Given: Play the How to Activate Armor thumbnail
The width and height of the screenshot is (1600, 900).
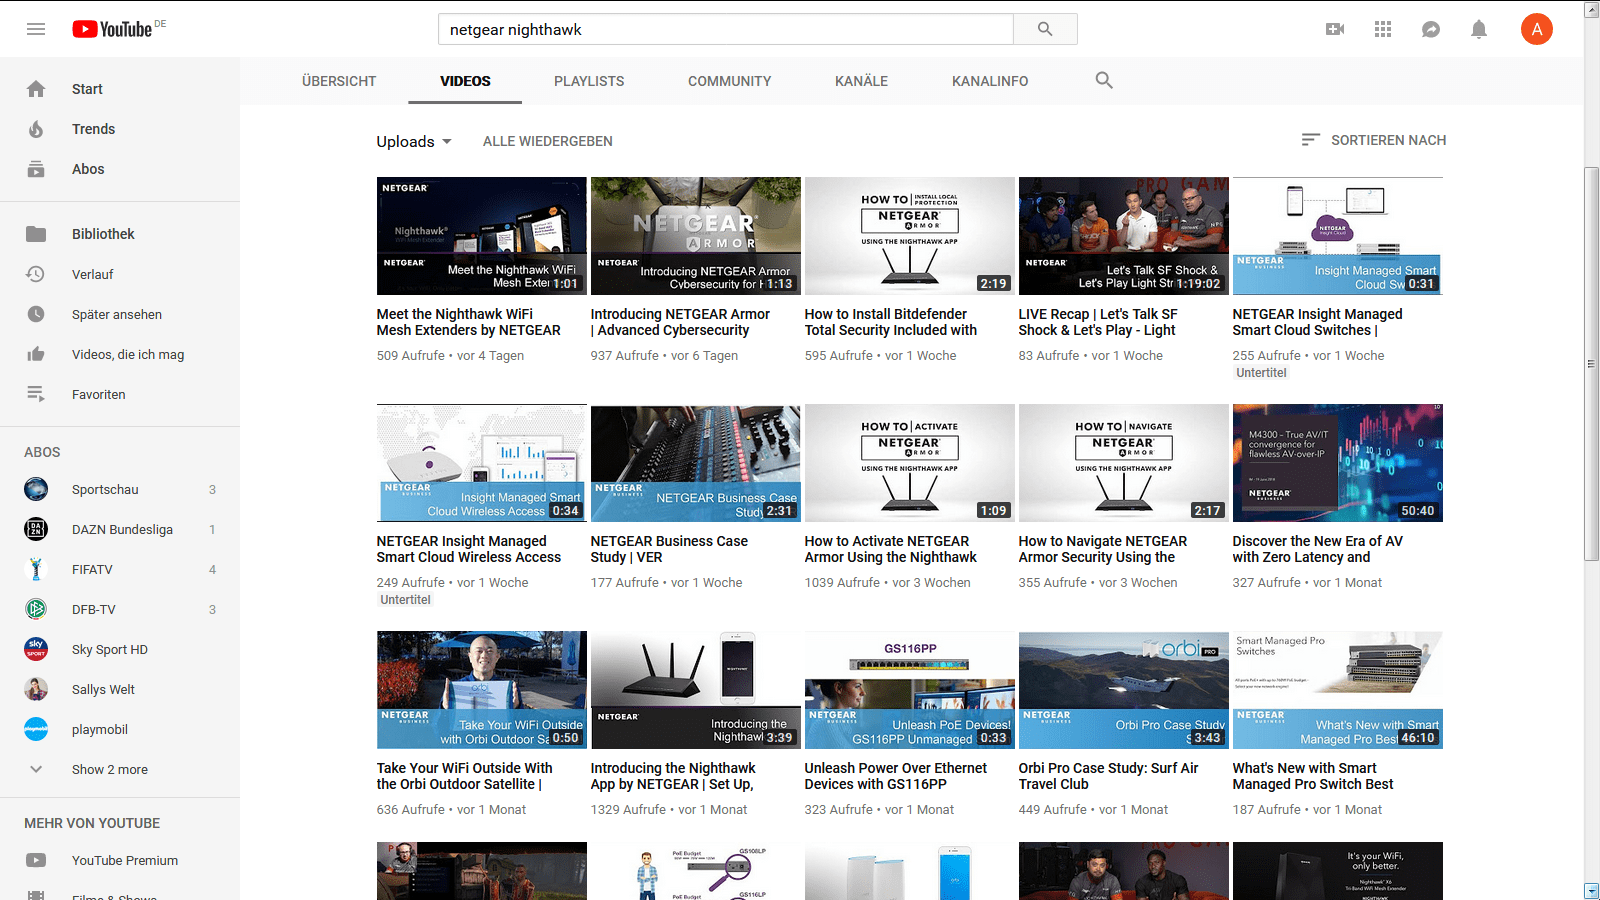Looking at the screenshot, I should point(909,463).
